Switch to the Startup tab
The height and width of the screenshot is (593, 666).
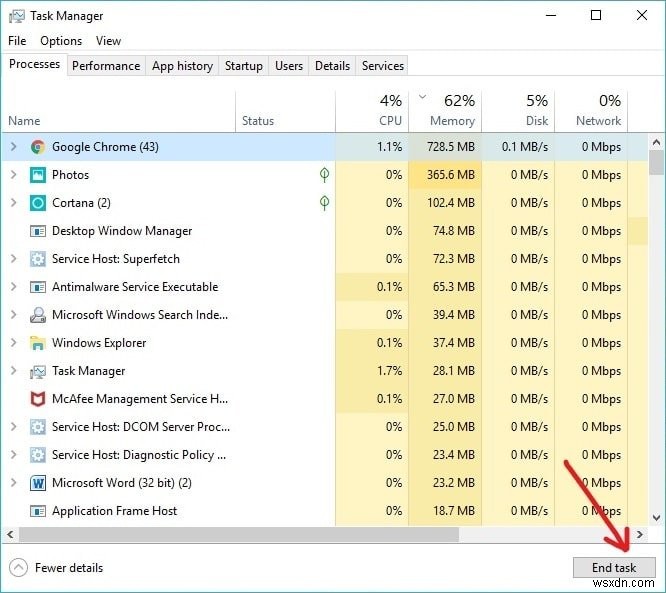tap(243, 66)
